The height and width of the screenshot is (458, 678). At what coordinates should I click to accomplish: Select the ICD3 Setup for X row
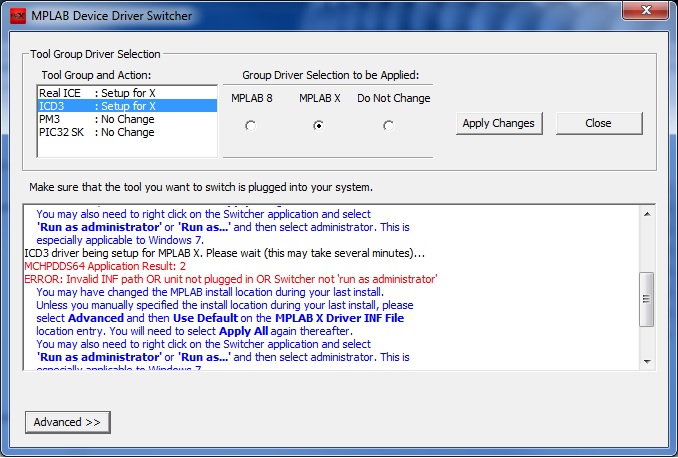click(127, 106)
